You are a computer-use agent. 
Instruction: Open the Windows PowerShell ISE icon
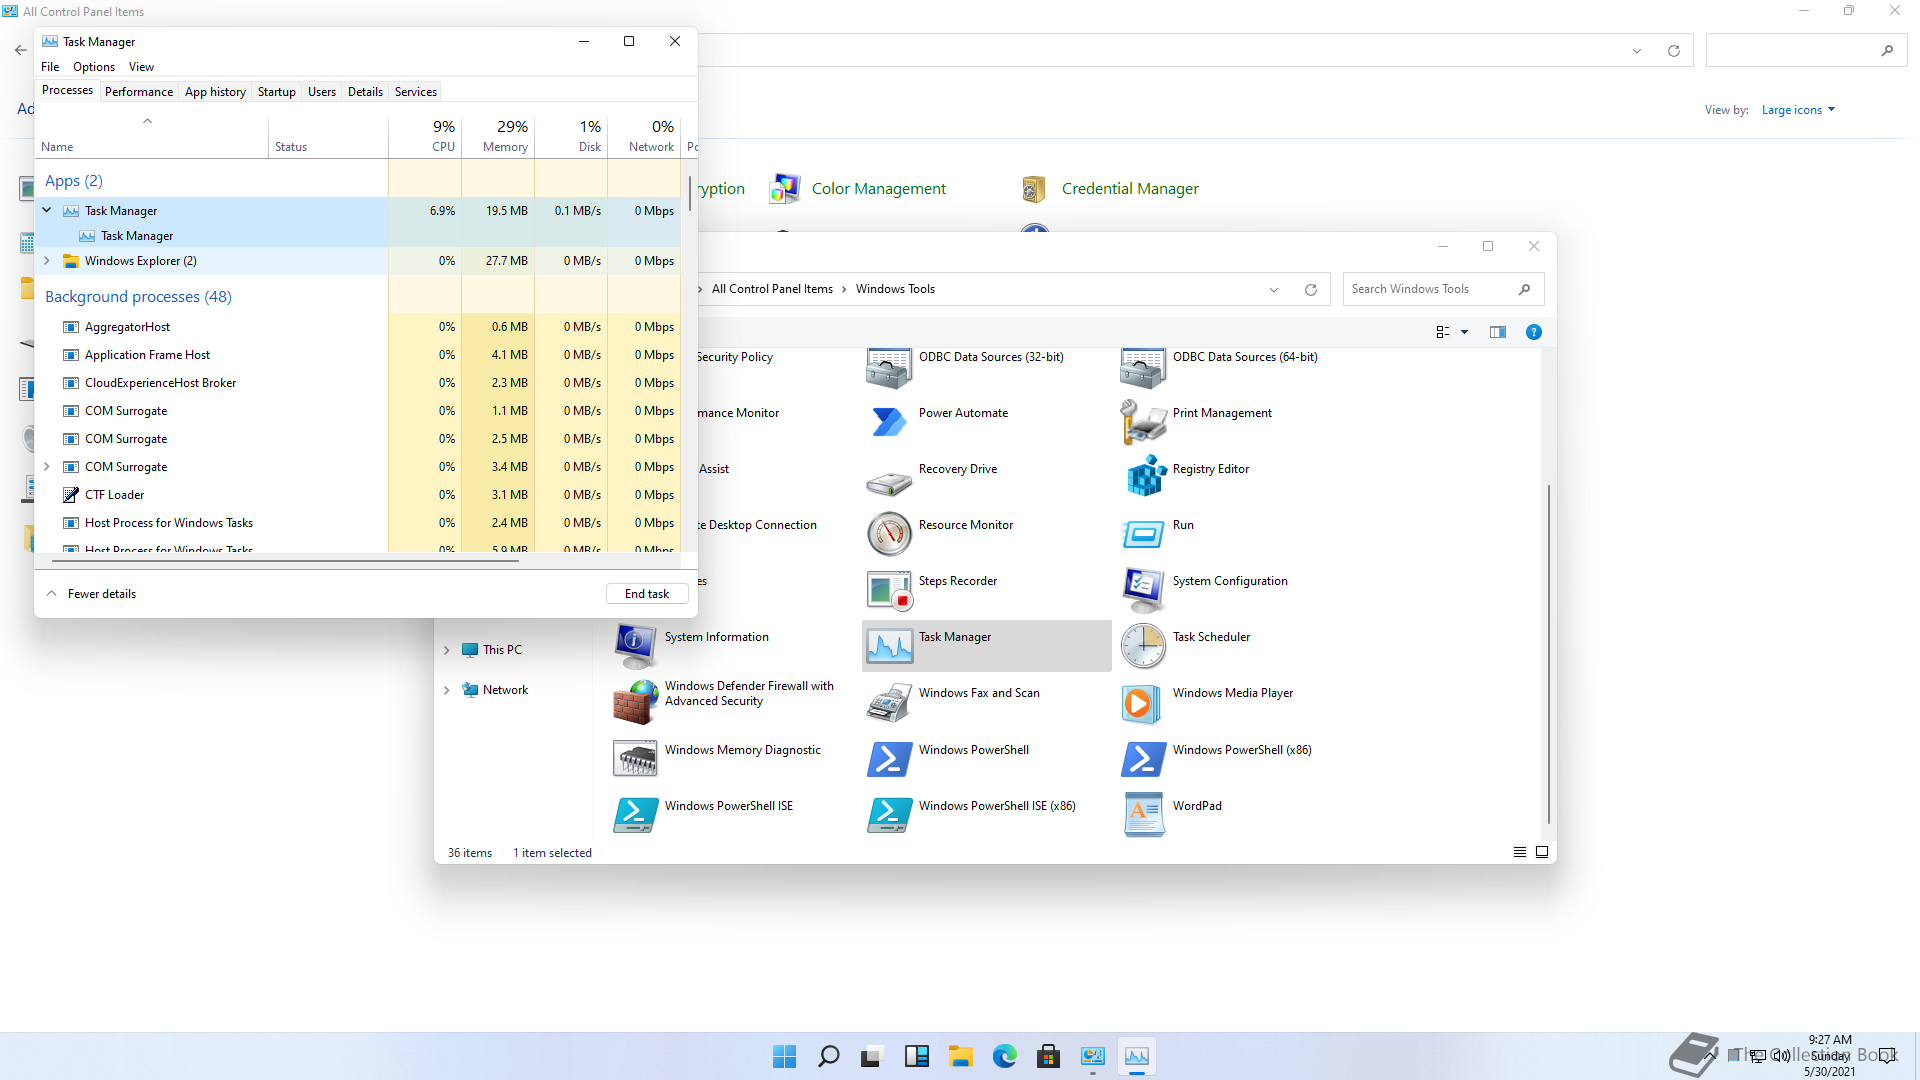pyautogui.click(x=635, y=815)
